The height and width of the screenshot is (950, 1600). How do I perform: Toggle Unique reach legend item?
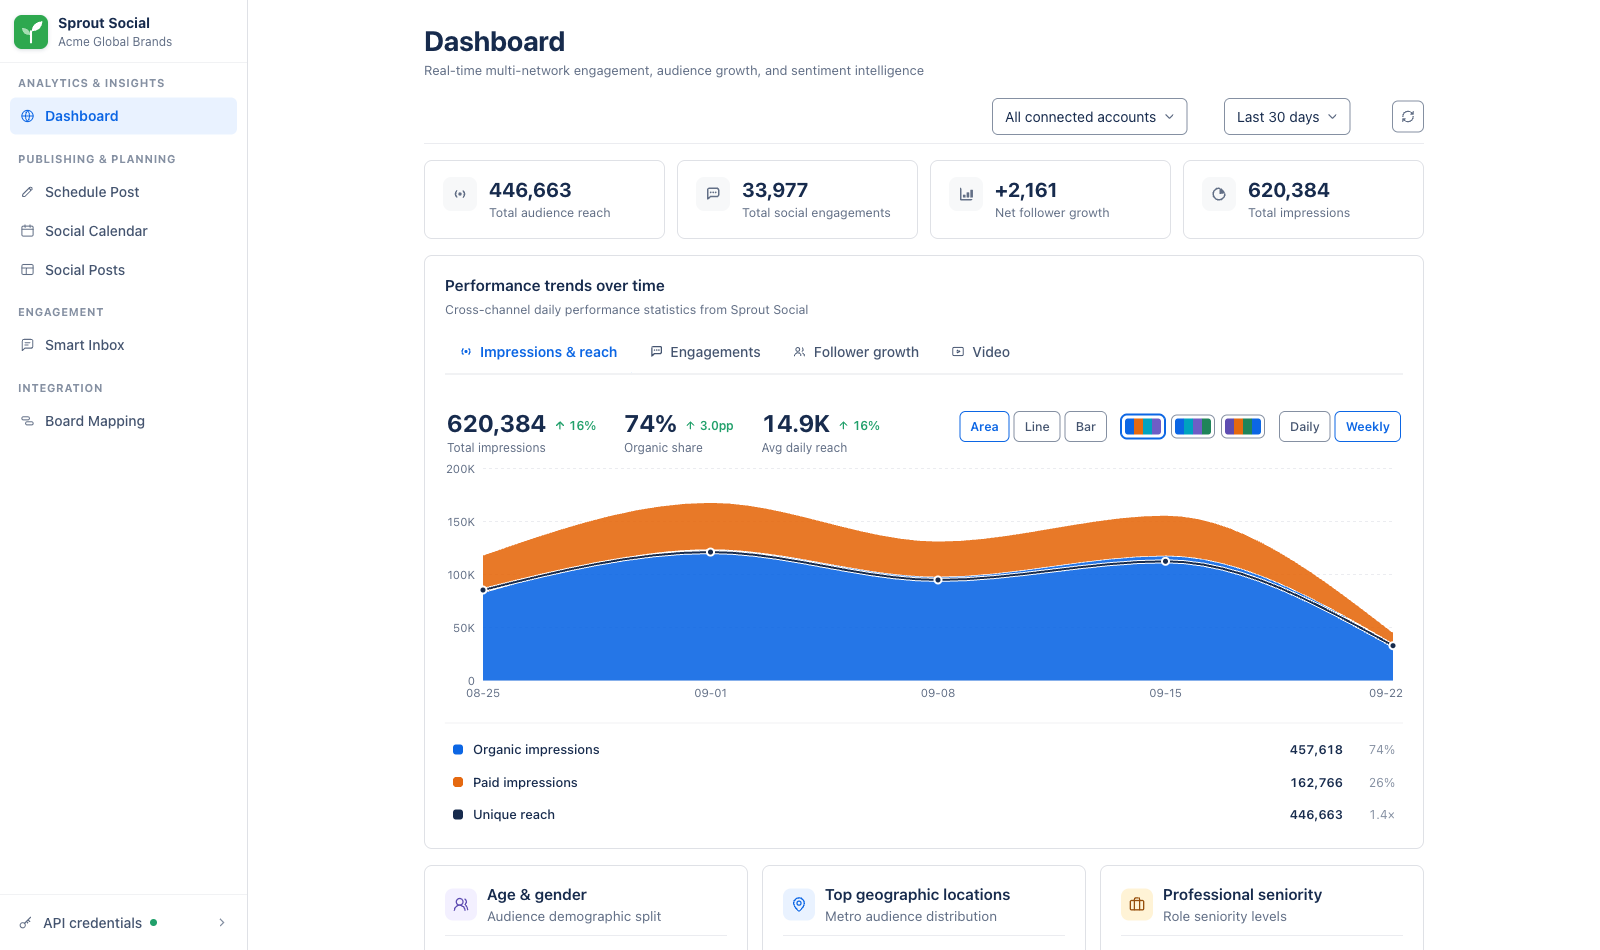(x=924, y=815)
